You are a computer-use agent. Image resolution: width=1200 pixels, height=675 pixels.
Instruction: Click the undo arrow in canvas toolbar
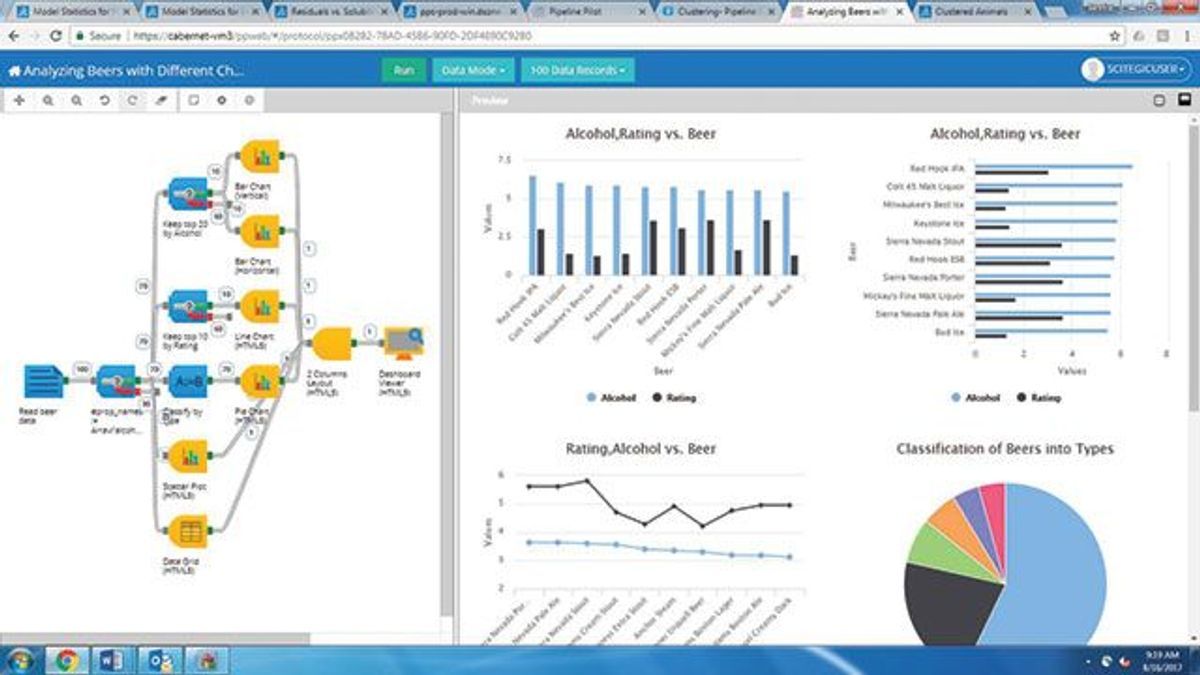click(104, 101)
